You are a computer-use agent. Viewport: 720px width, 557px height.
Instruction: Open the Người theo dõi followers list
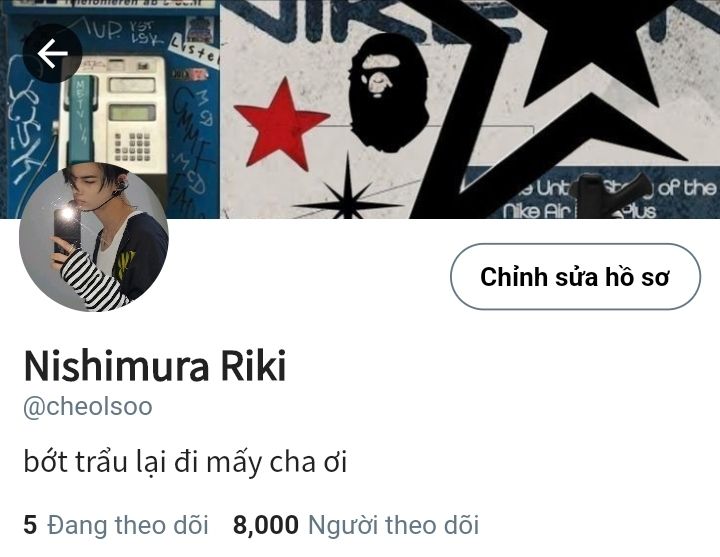click(x=356, y=525)
